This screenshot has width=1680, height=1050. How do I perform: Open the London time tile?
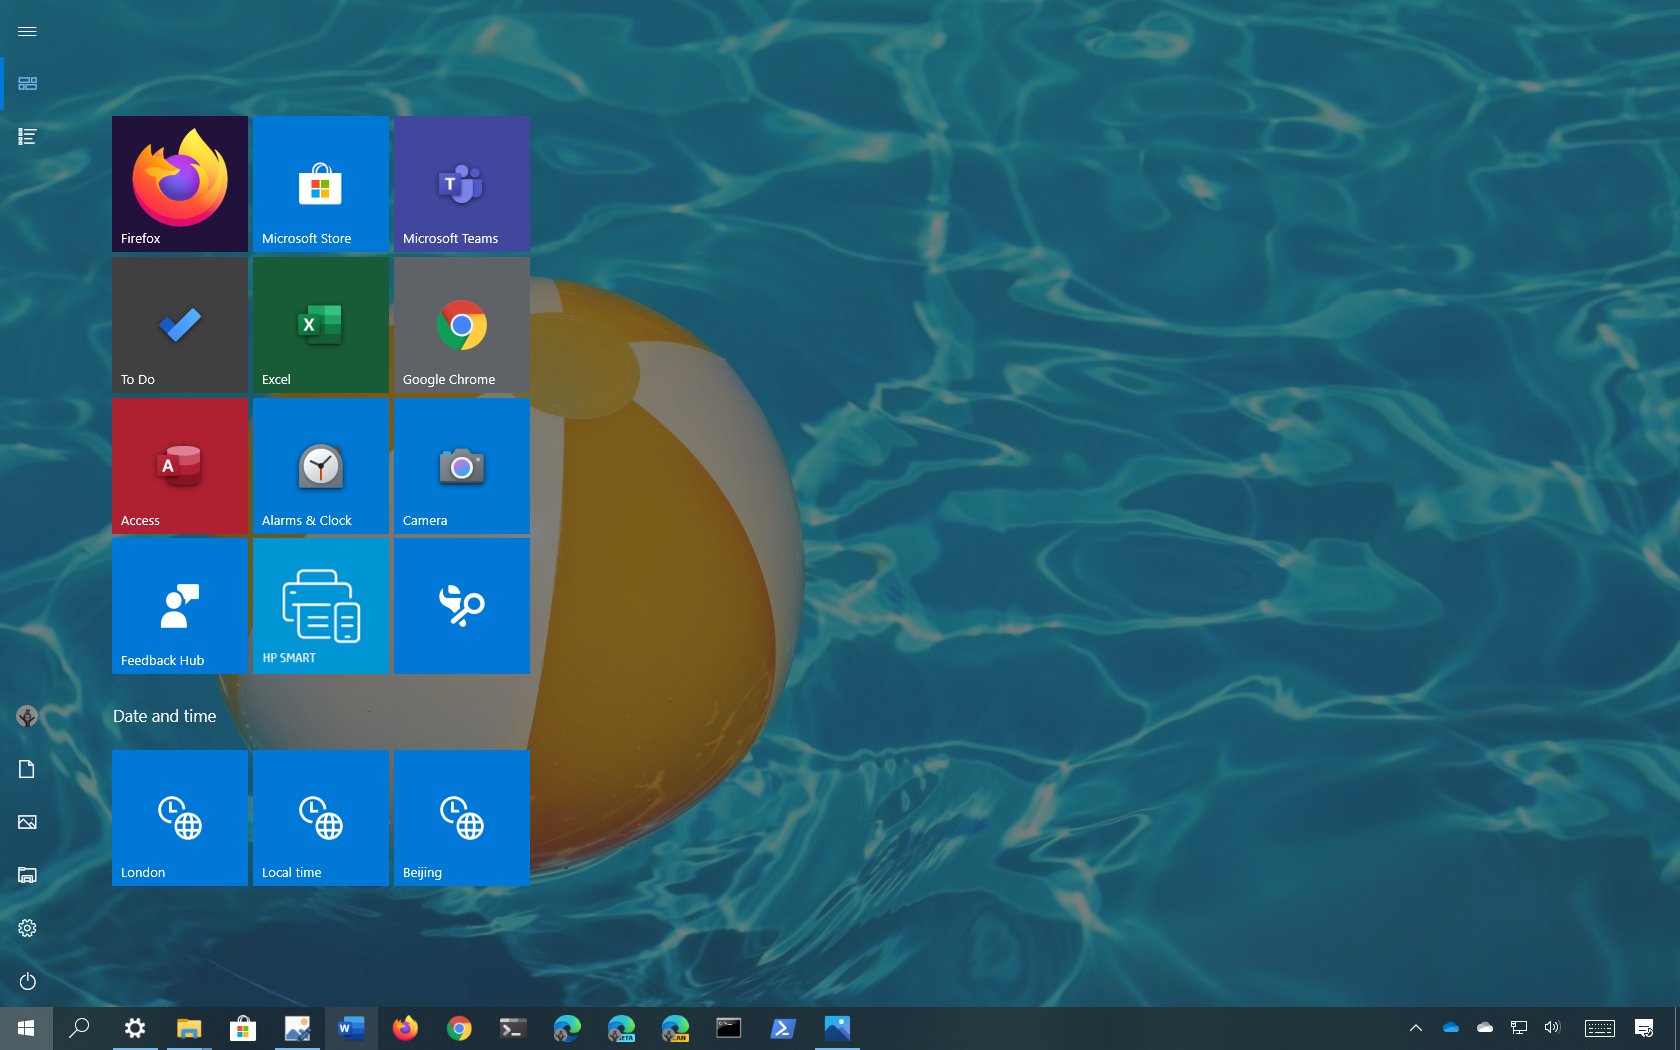pyautogui.click(x=180, y=818)
